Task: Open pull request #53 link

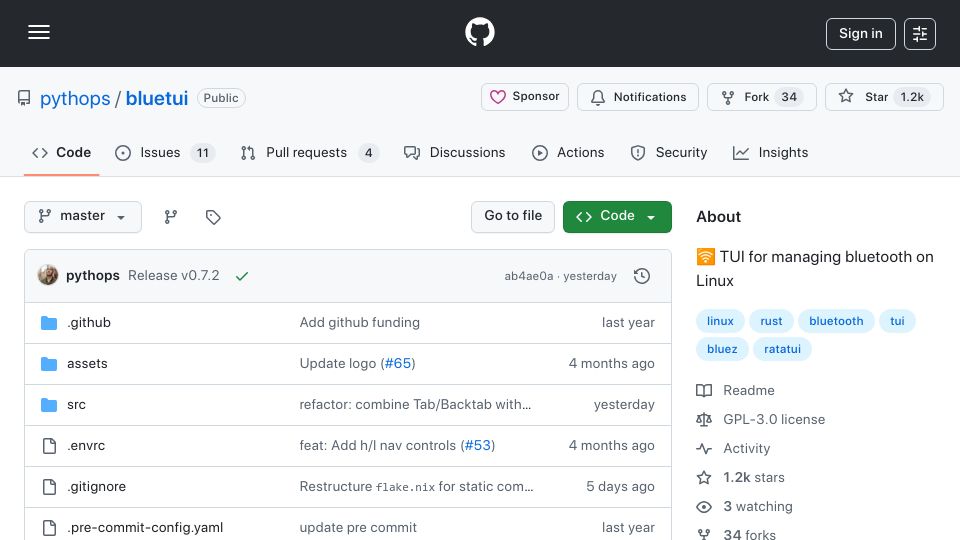Action: tap(478, 446)
